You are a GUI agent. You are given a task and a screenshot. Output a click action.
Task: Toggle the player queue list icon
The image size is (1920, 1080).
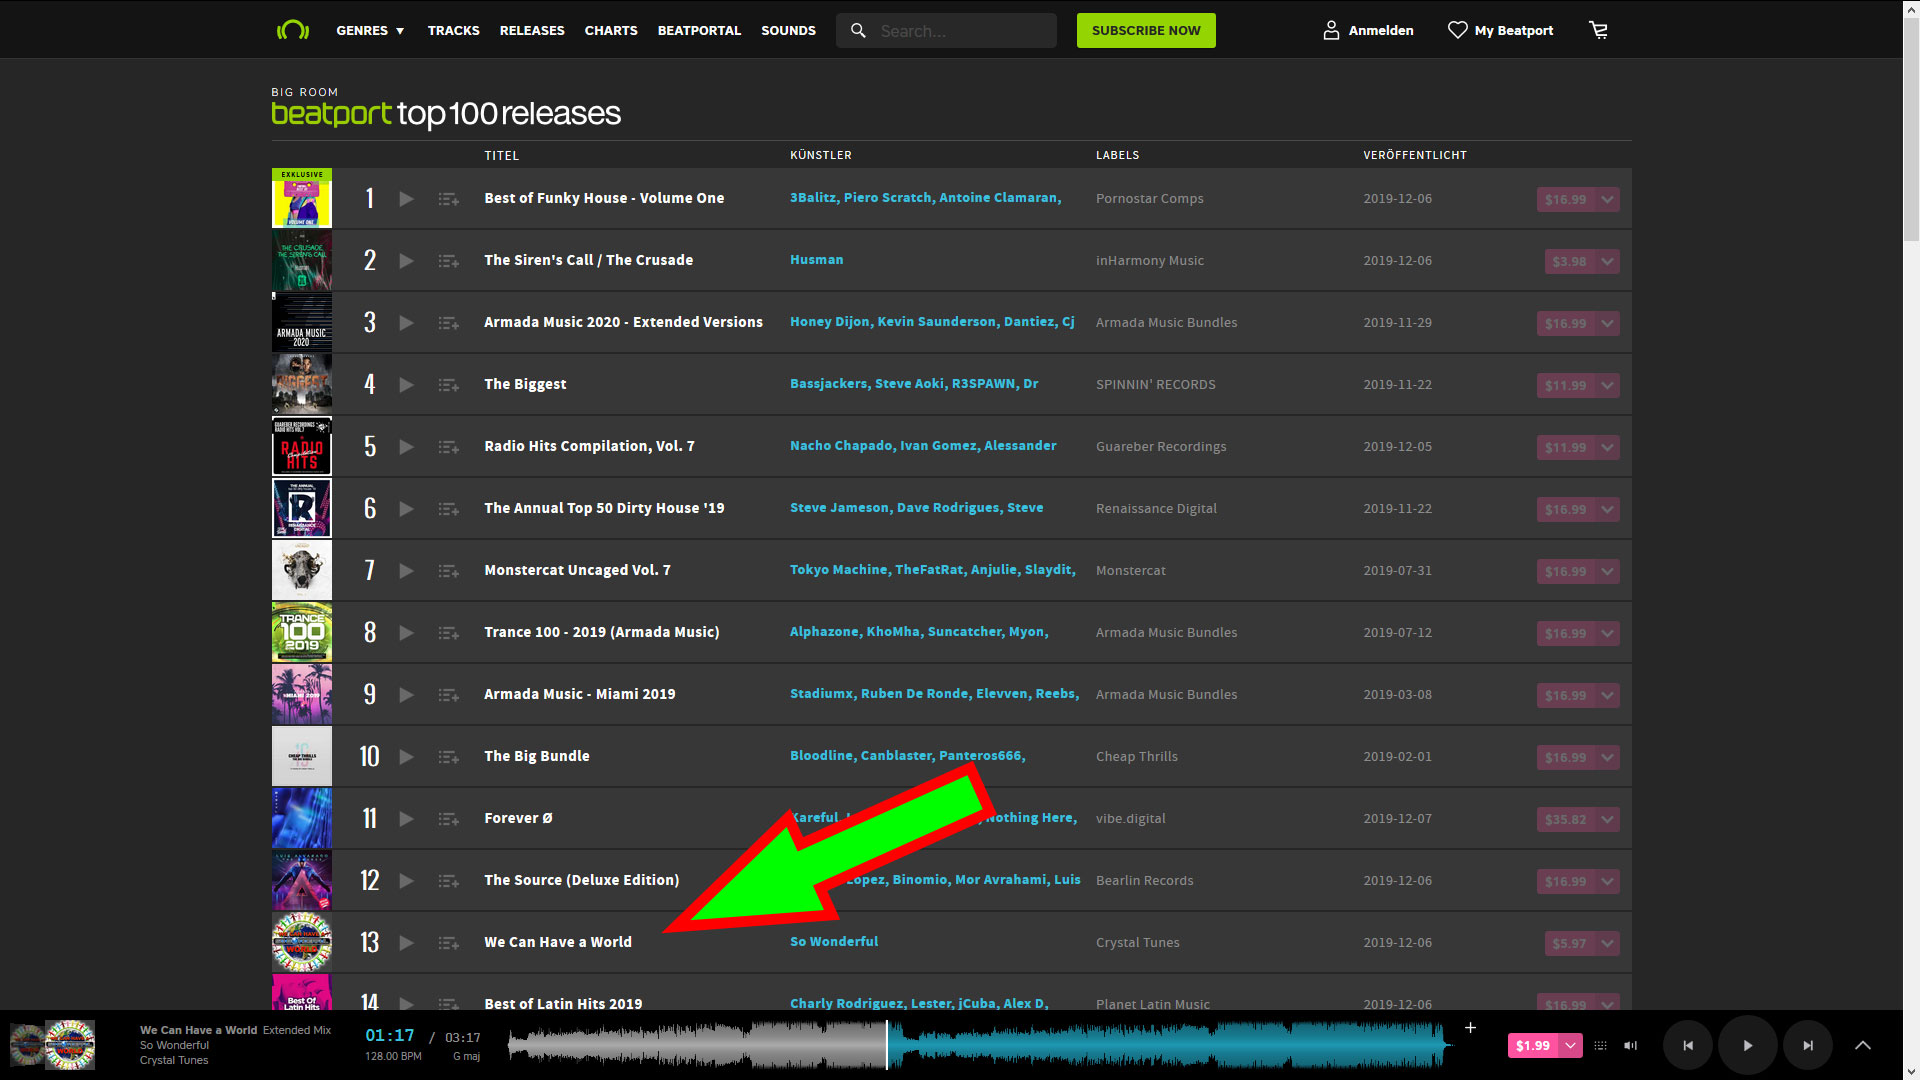[x=1600, y=1046]
